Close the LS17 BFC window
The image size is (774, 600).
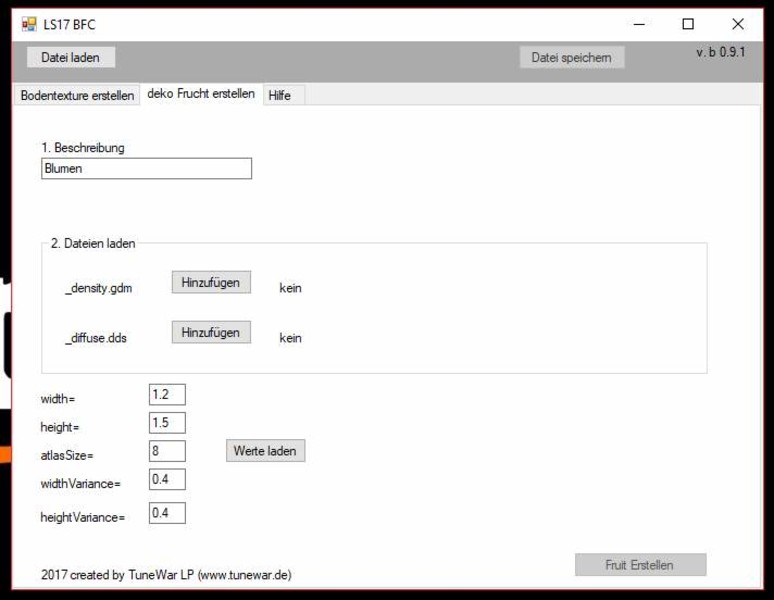[738, 24]
